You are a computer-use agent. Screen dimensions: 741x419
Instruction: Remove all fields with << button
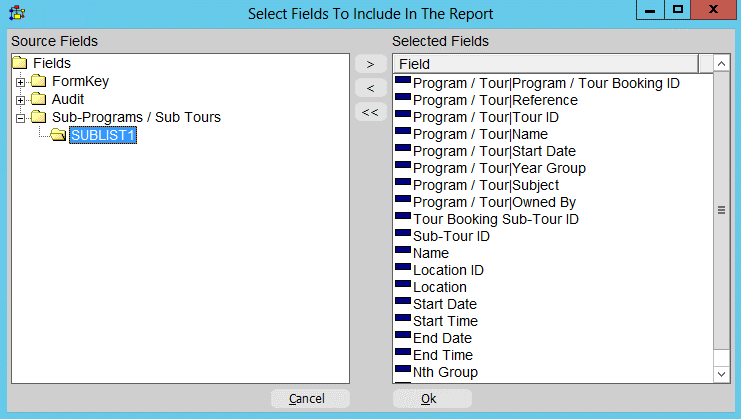click(x=369, y=111)
